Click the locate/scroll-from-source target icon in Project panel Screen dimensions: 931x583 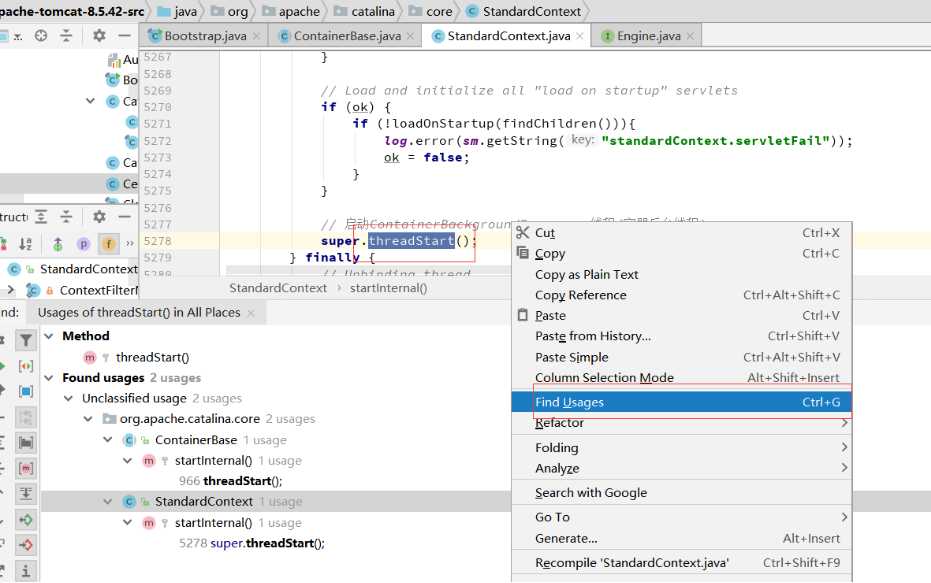pos(40,36)
